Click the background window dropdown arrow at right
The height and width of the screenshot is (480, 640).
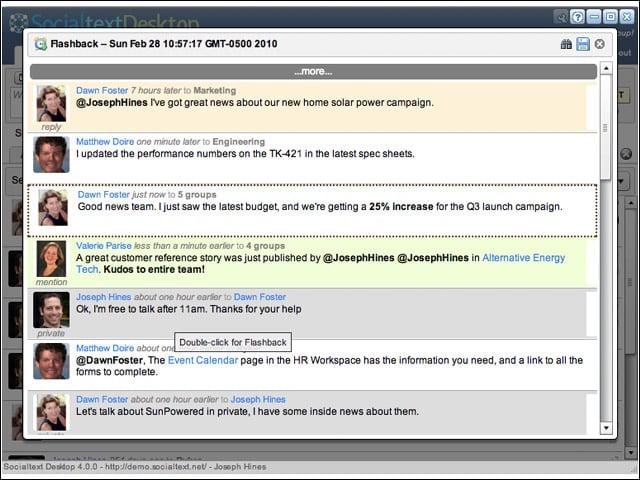(622, 181)
